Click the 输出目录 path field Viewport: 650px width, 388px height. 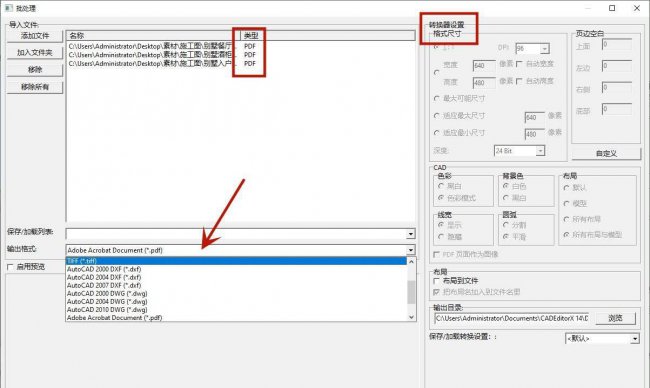pyautogui.click(x=512, y=318)
